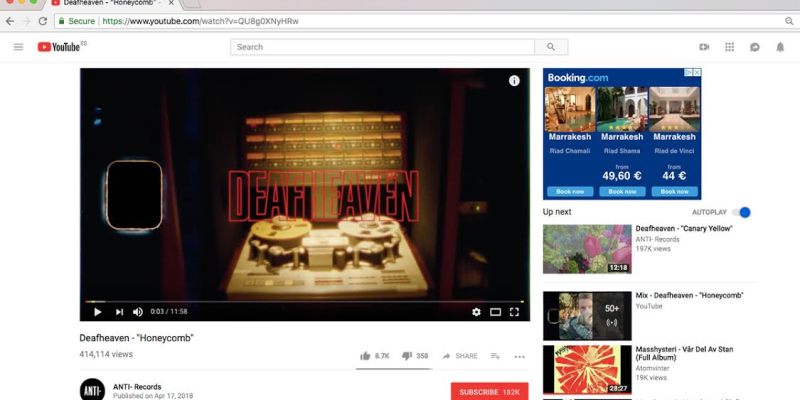Open zoom magnifier icon in address bar
Screen dimensions: 800x400
tap(789, 21)
